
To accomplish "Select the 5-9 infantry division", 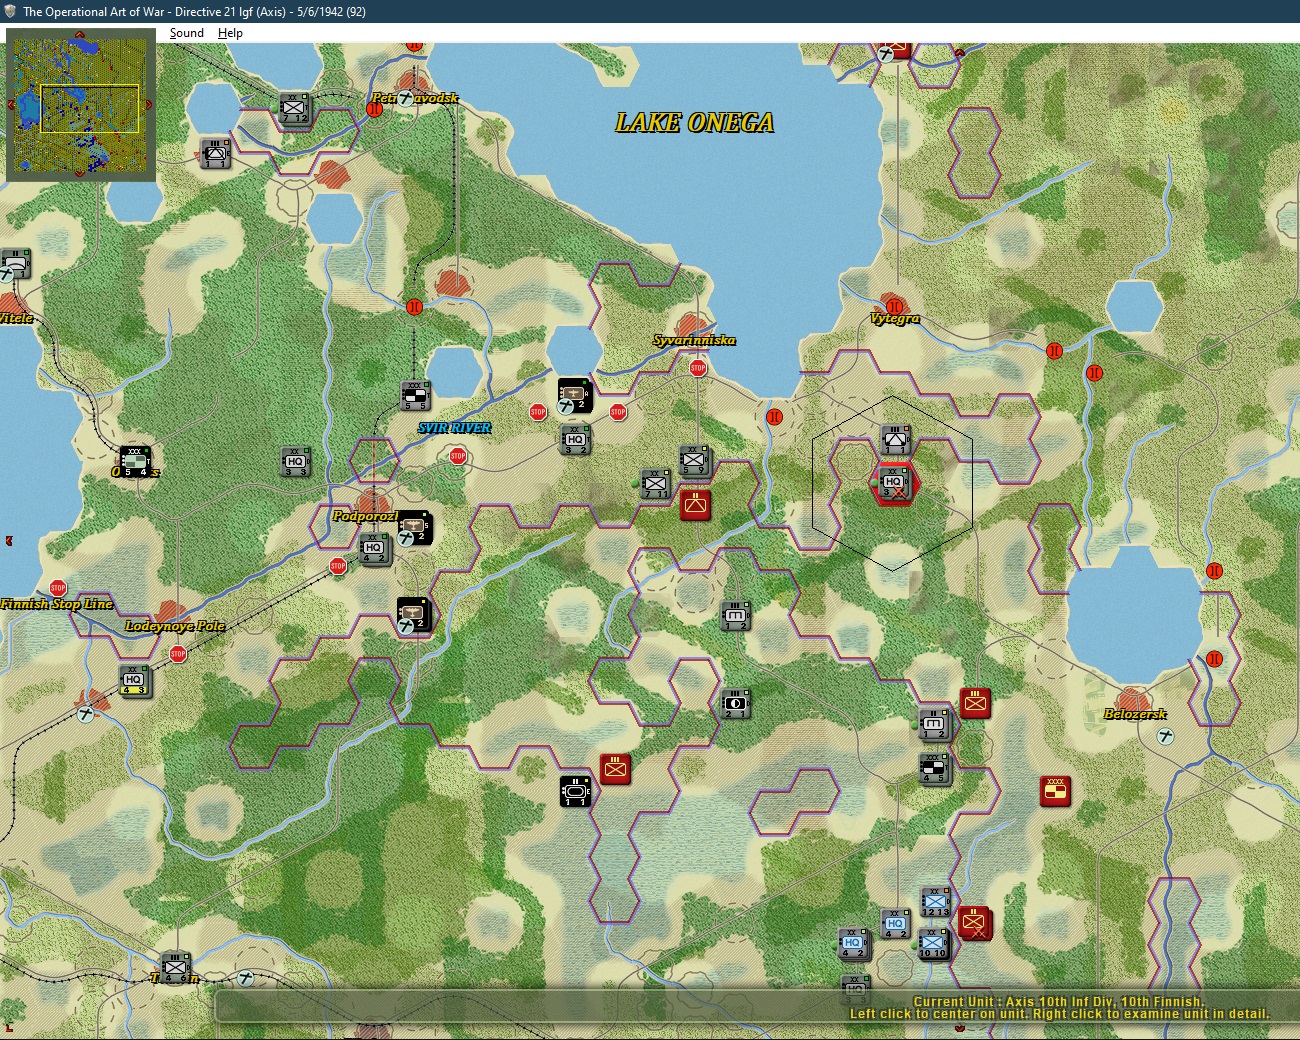I will (x=694, y=461).
